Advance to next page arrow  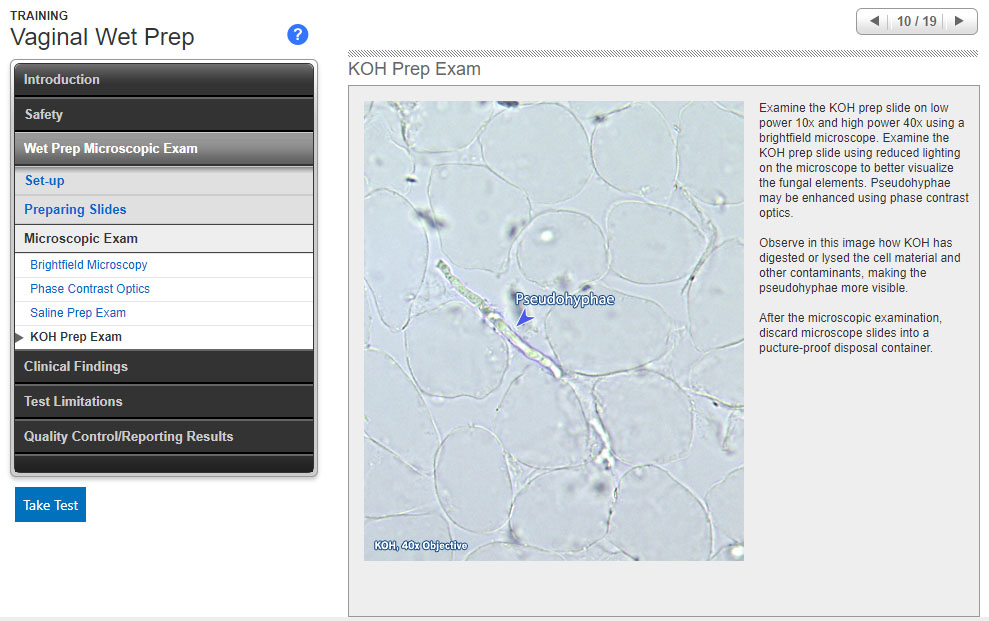[x=959, y=21]
